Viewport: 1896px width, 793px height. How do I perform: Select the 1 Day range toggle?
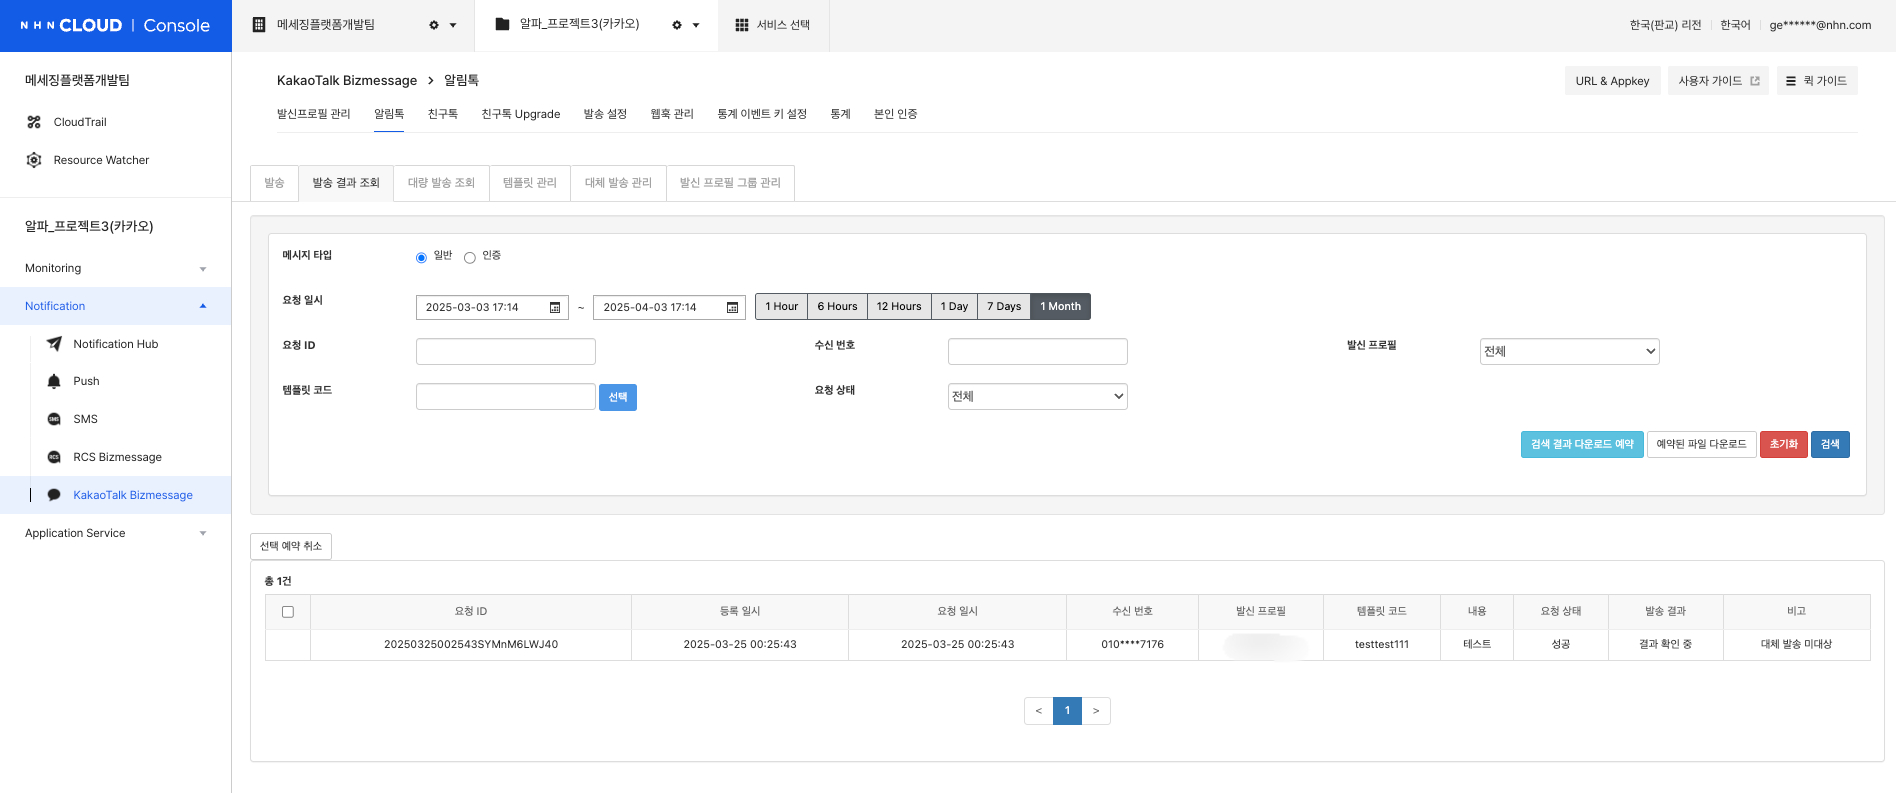tap(954, 307)
